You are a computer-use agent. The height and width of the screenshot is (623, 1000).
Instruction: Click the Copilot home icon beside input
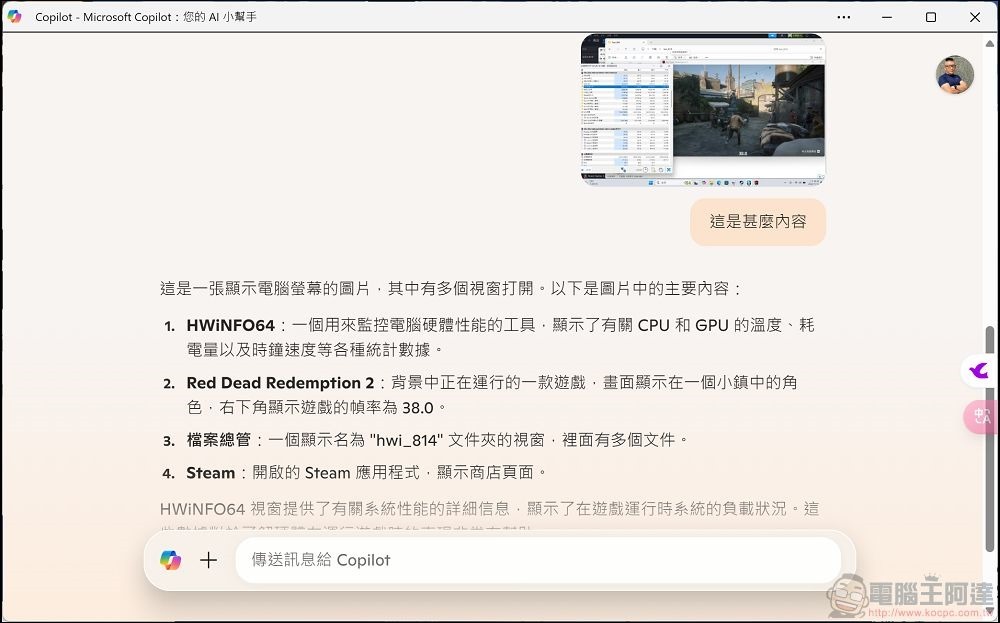coord(170,560)
